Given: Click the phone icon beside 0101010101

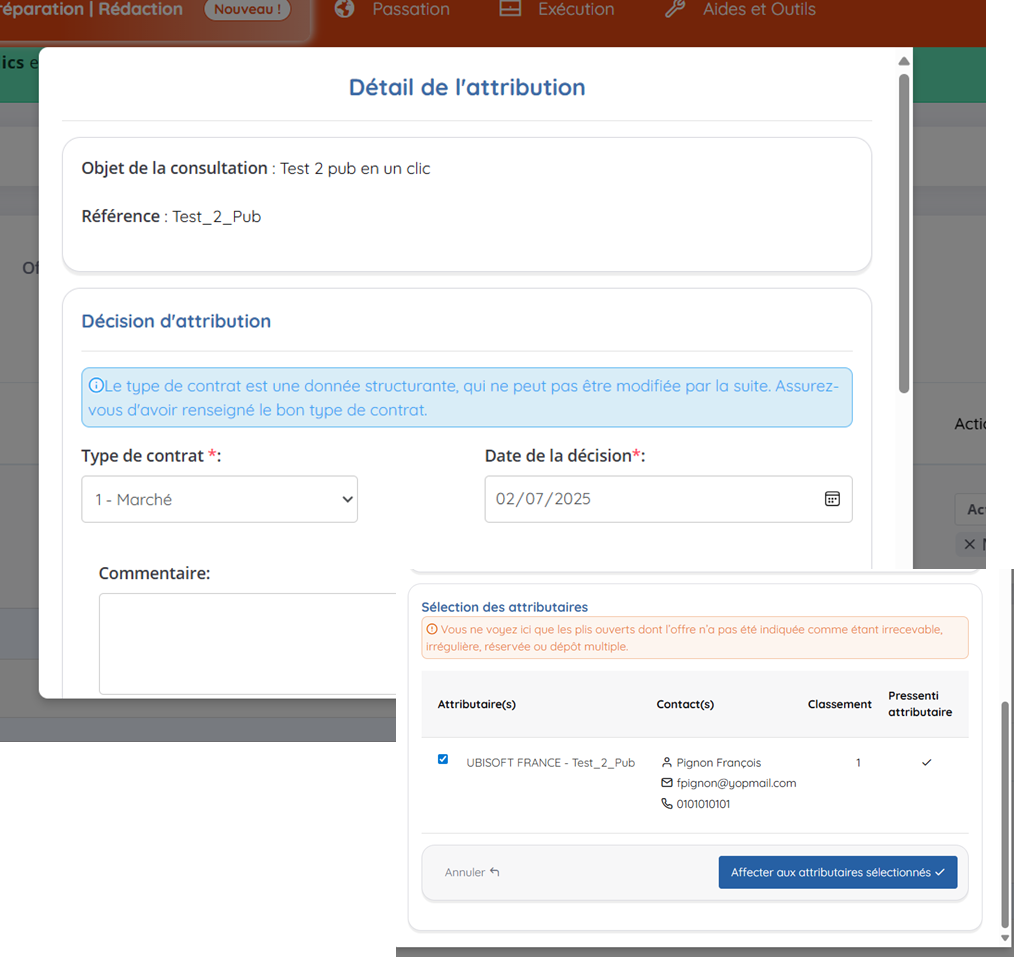Looking at the screenshot, I should pos(667,804).
